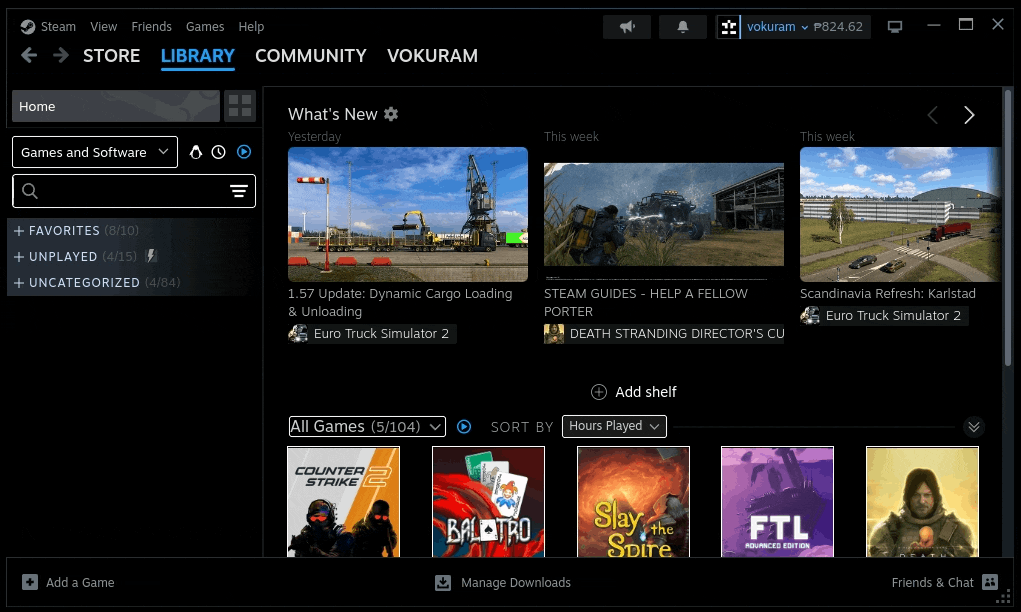Toggle ready-to-play filter in sidebar
Viewport: 1021px width, 612px height.
coord(244,152)
